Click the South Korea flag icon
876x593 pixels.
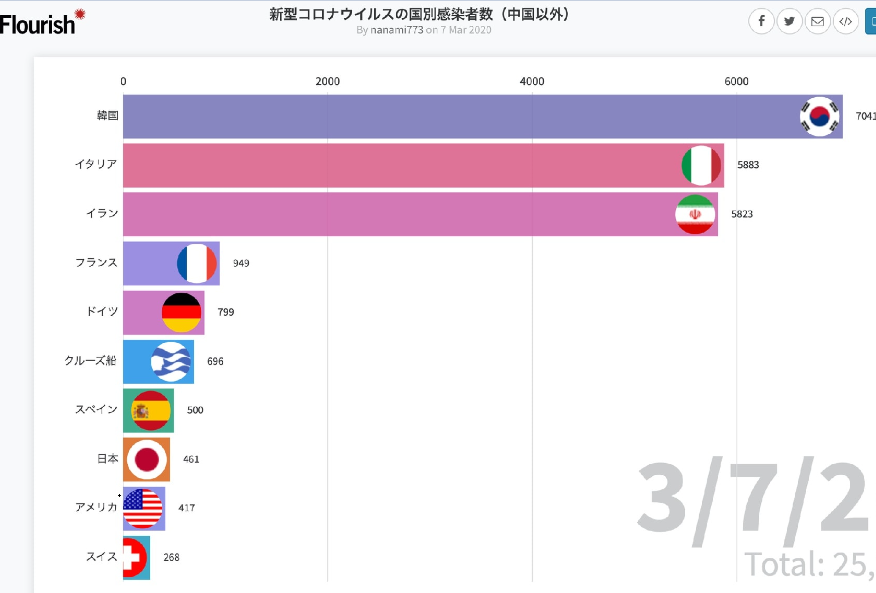tap(820, 116)
